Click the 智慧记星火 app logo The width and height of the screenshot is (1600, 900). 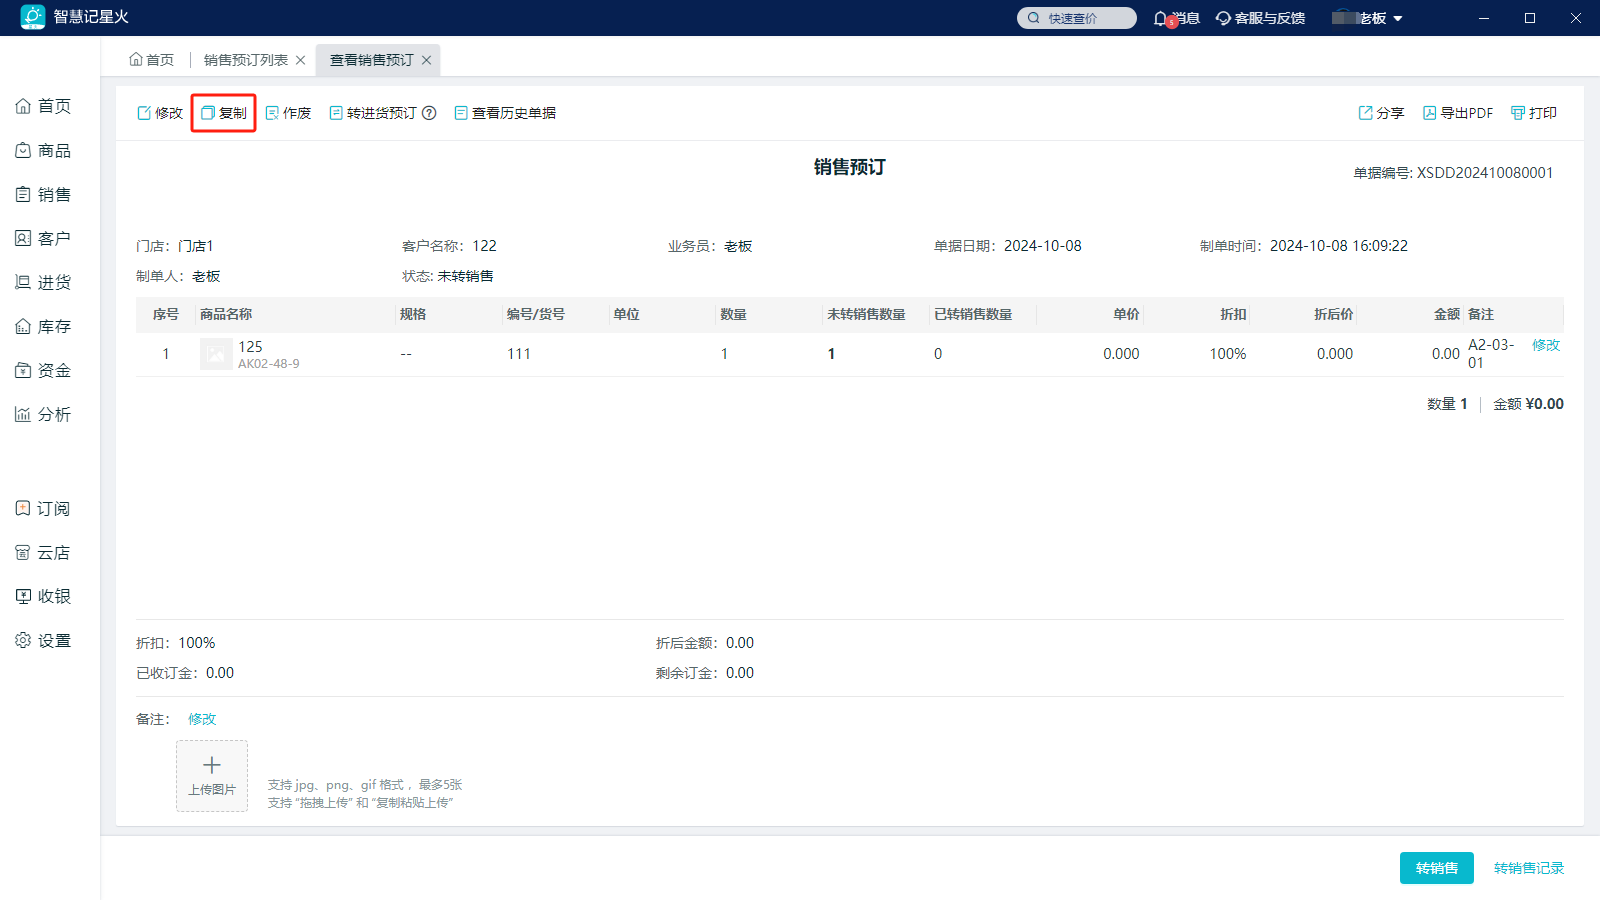click(x=33, y=17)
